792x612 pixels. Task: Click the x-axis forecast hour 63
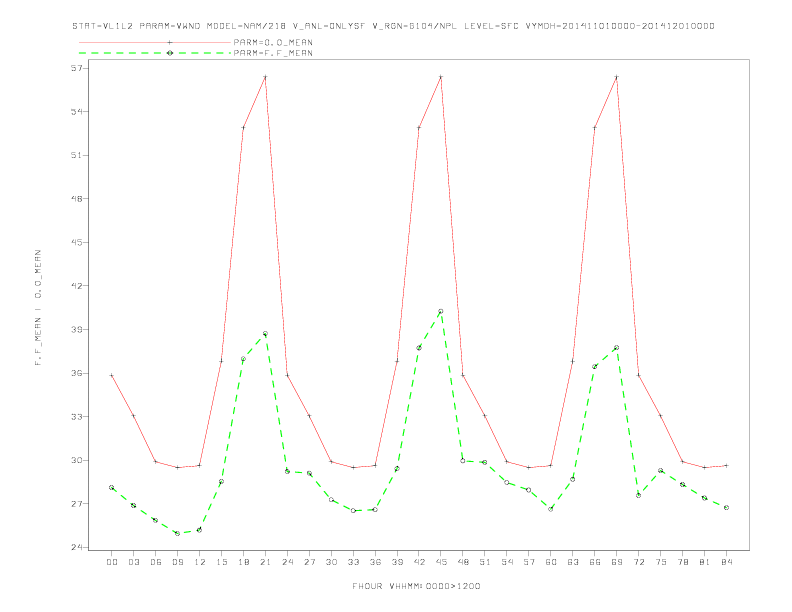[x=573, y=562]
